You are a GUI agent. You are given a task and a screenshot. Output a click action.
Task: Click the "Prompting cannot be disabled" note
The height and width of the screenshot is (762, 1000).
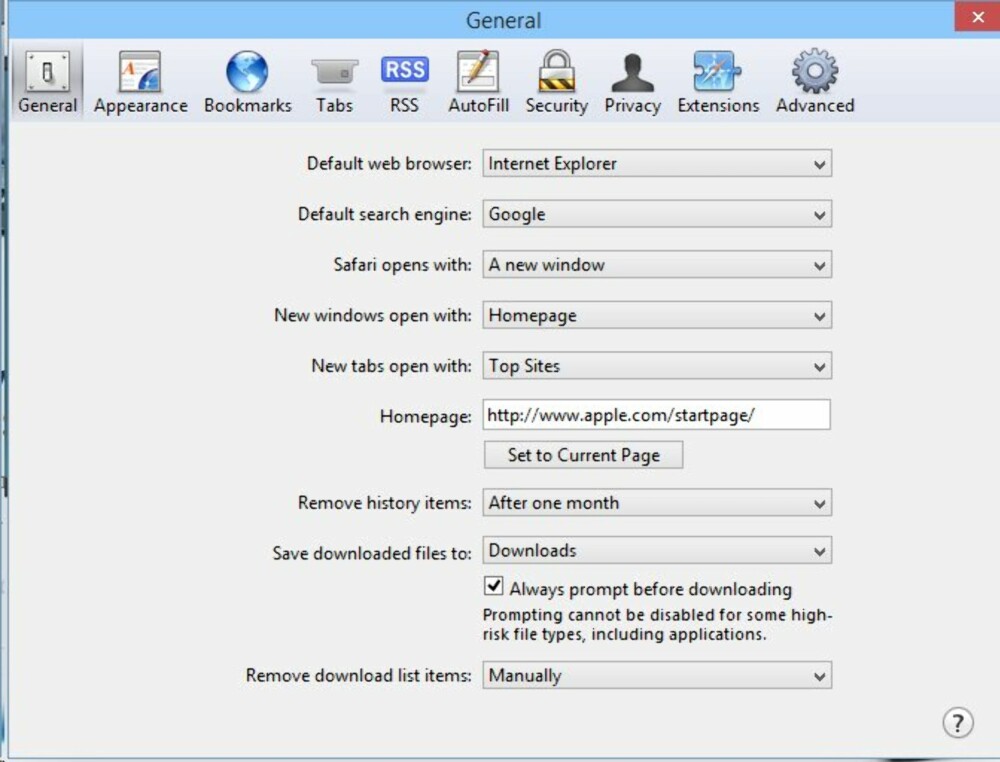[657, 625]
